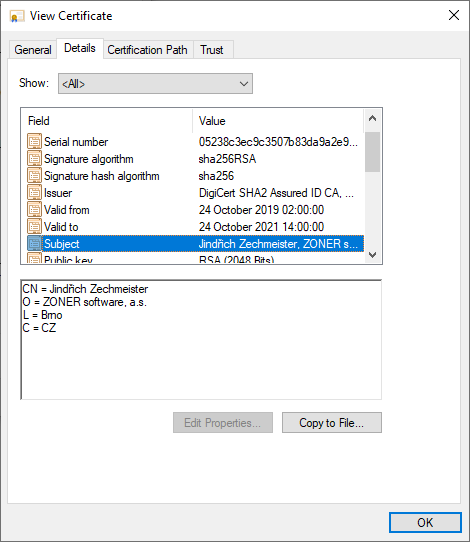Open the Certification Path tab
The image size is (470, 542).
[x=148, y=50]
